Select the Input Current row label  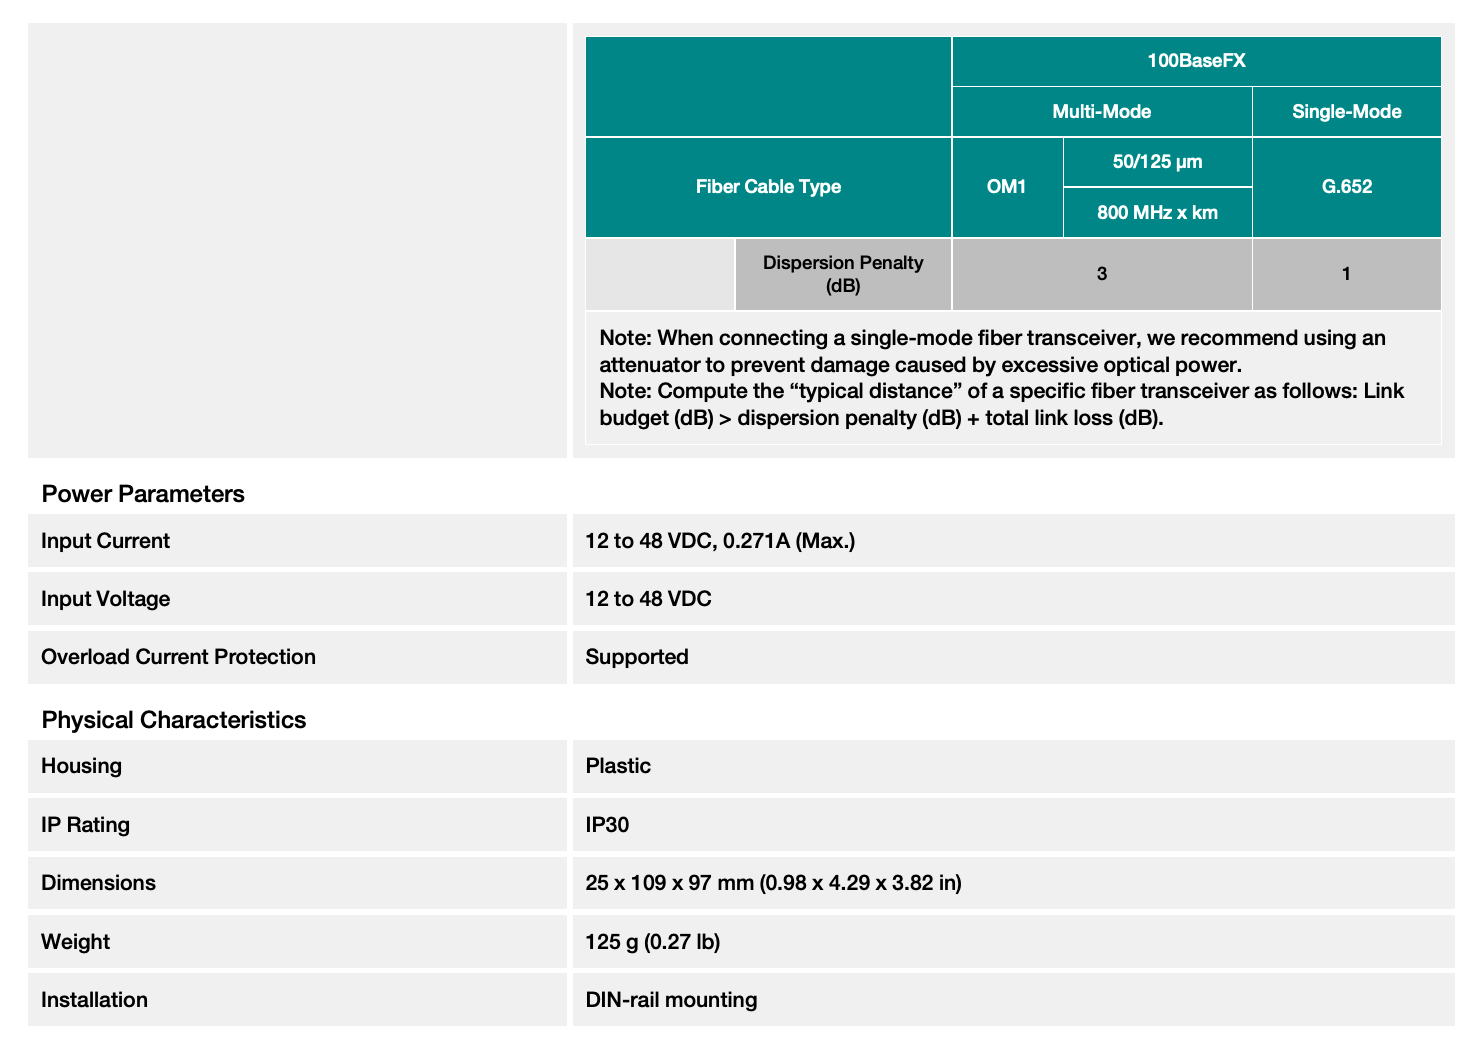tap(105, 541)
